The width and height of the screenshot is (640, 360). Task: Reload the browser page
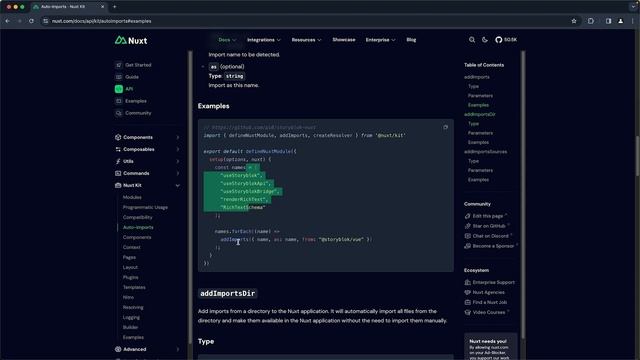click(x=31, y=21)
